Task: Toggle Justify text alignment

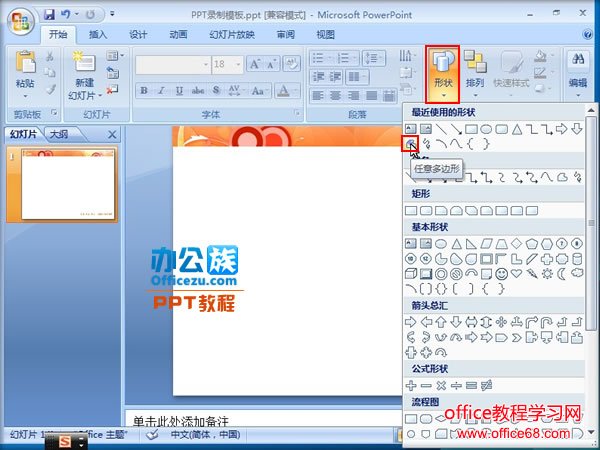Action: 371,95
